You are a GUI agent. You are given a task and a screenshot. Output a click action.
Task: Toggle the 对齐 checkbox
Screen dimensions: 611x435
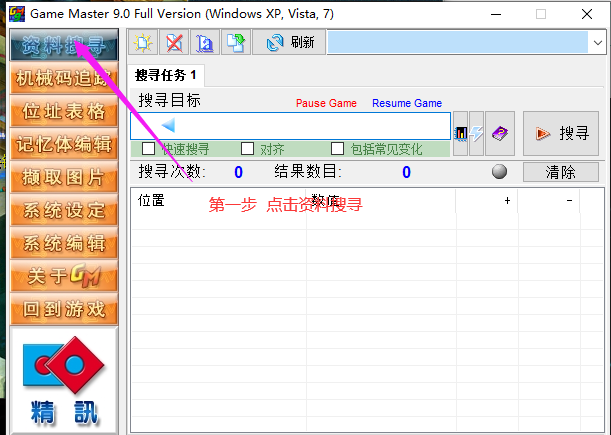click(x=247, y=149)
